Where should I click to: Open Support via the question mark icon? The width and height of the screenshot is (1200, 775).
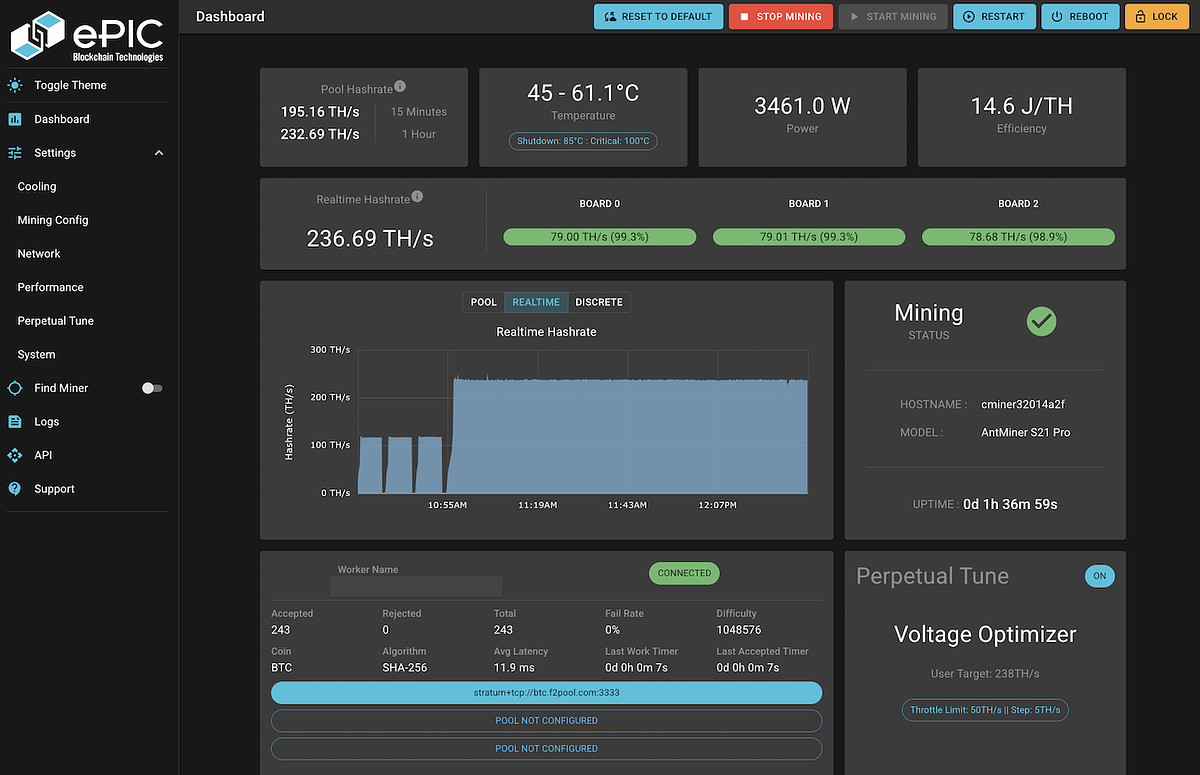pyautogui.click(x=15, y=488)
